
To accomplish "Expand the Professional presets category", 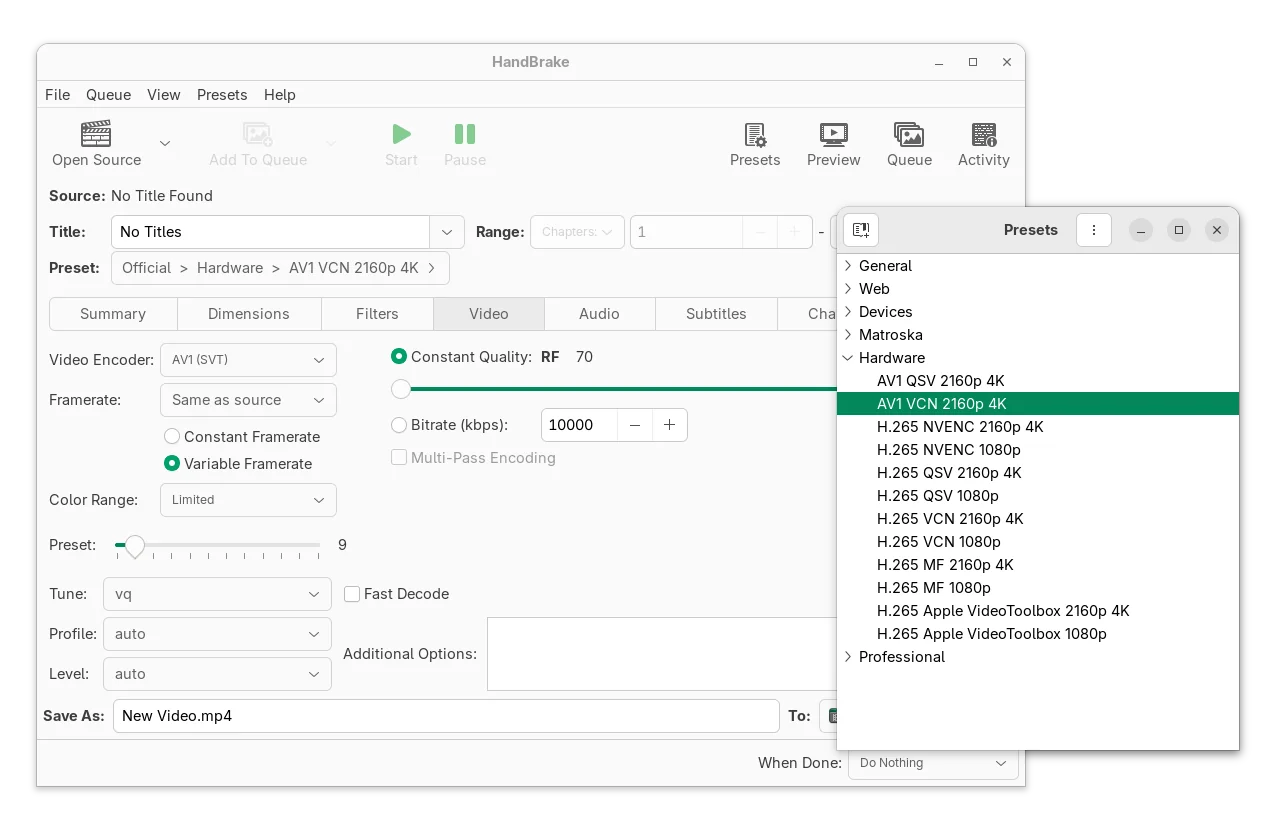I will (x=848, y=657).
